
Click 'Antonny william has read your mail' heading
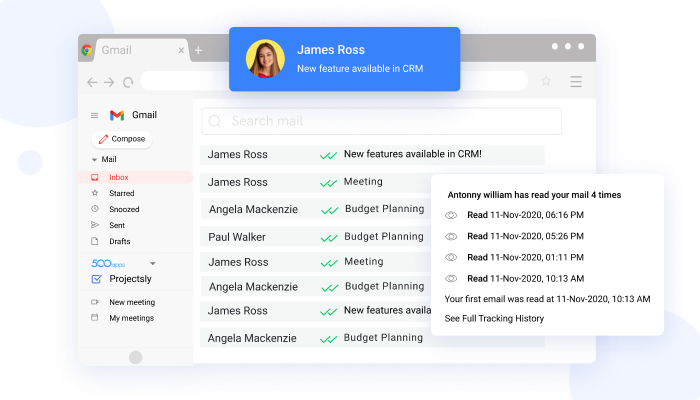(534, 195)
